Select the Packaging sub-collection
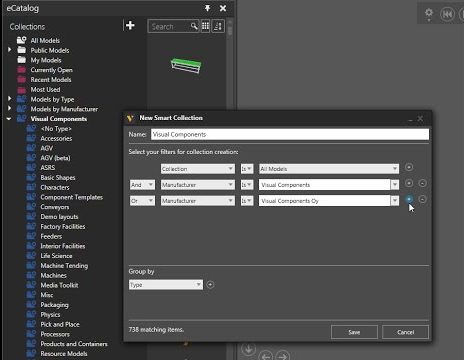This screenshot has height=360, width=464. tap(54, 305)
